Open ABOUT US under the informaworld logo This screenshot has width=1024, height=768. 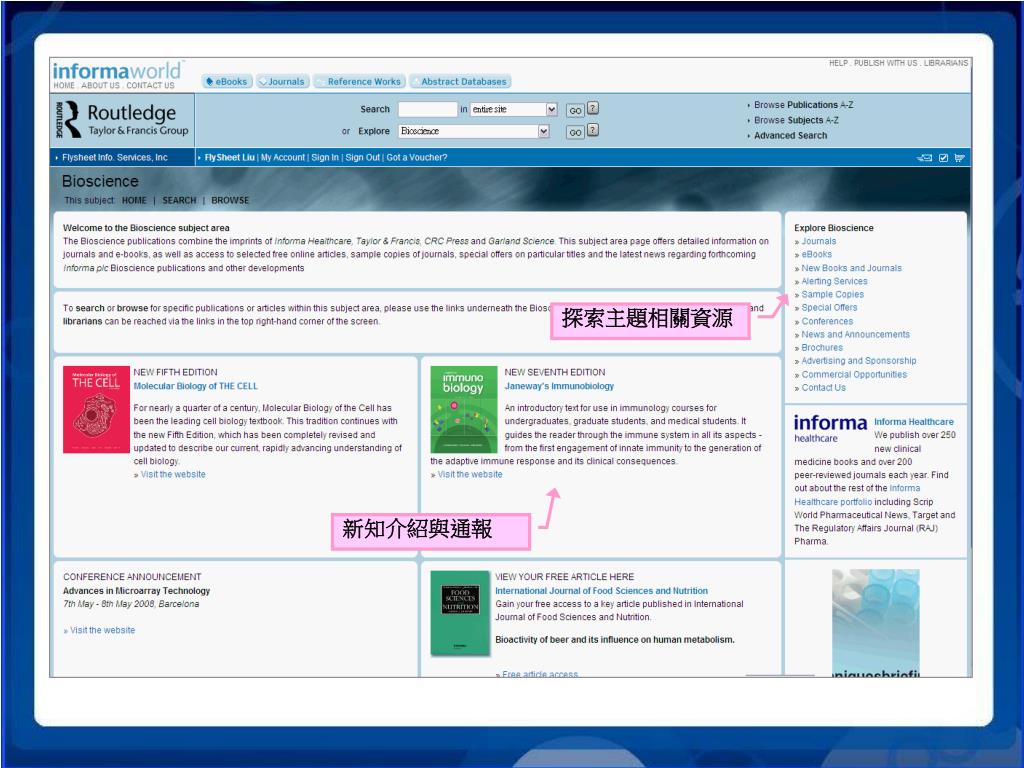click(101, 86)
